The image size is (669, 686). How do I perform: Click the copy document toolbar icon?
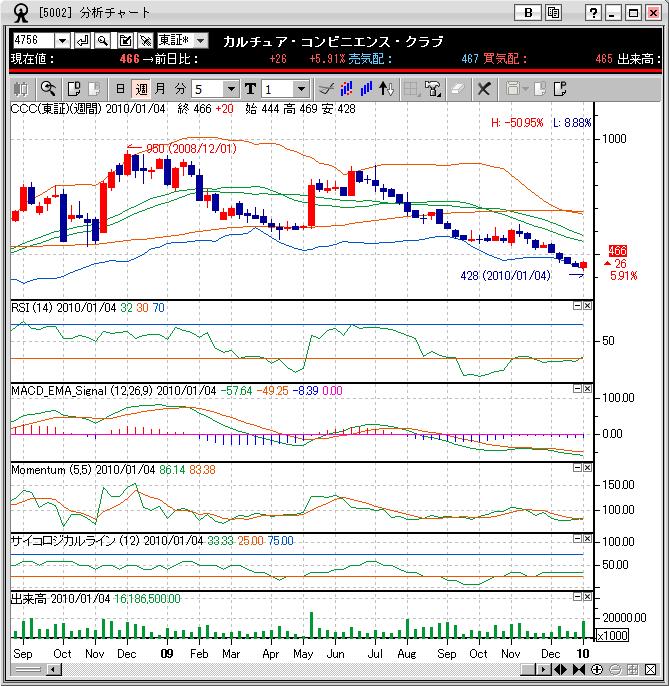point(74,89)
